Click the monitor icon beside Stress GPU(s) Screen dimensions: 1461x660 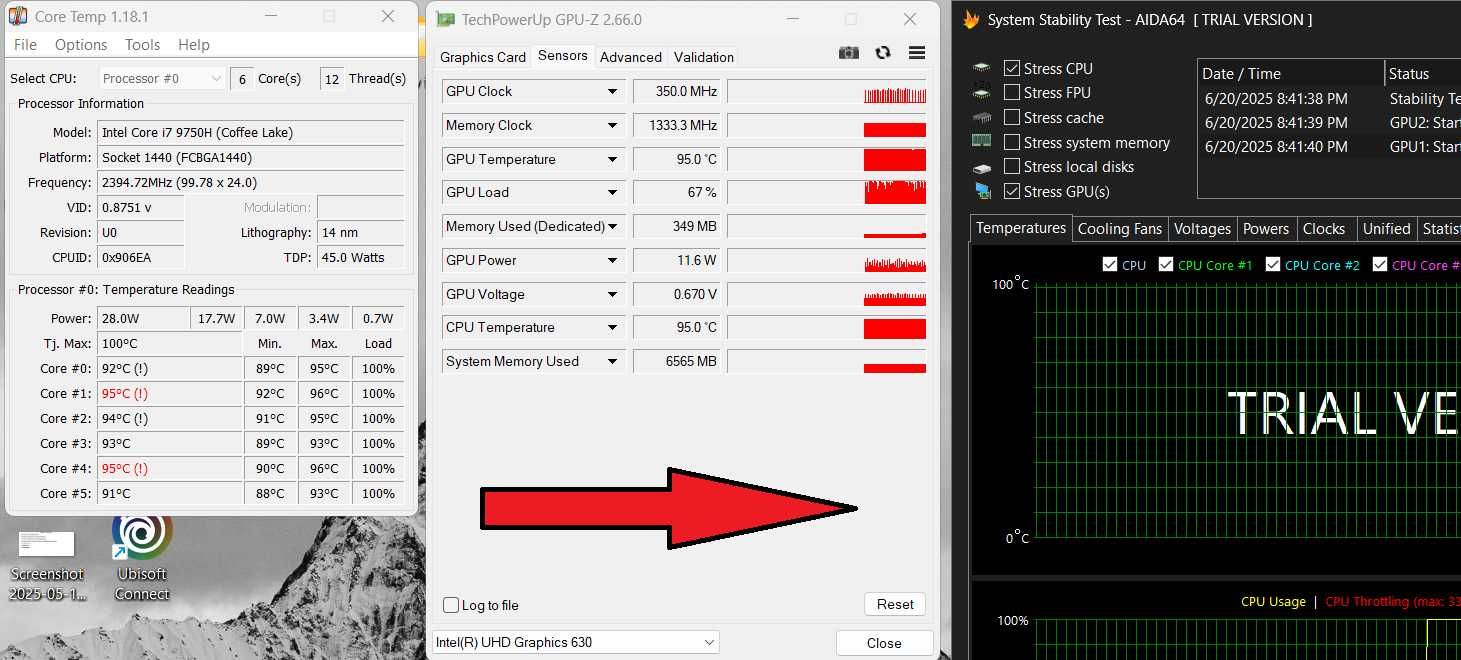(982, 191)
